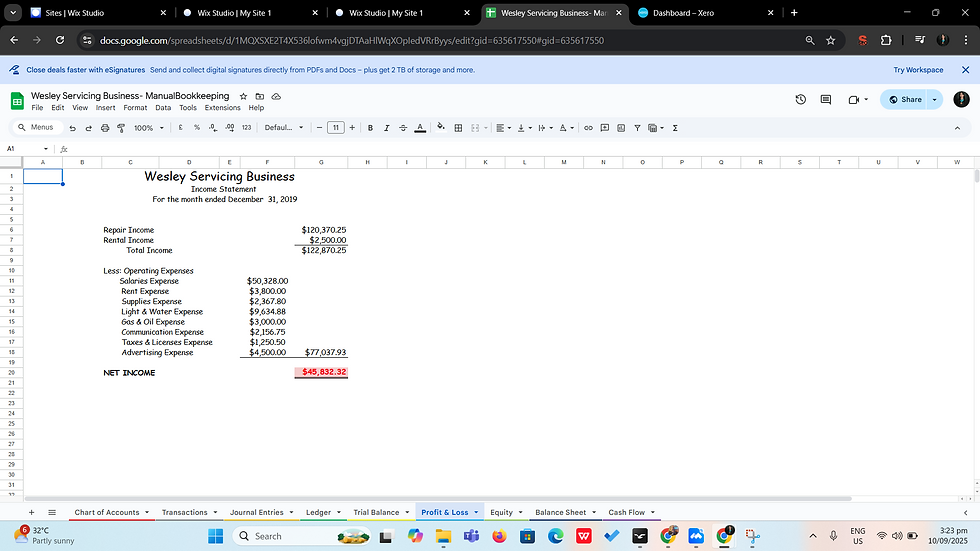The height and width of the screenshot is (551, 980).
Task: Create a filter with the funnel icon
Action: [x=637, y=127]
